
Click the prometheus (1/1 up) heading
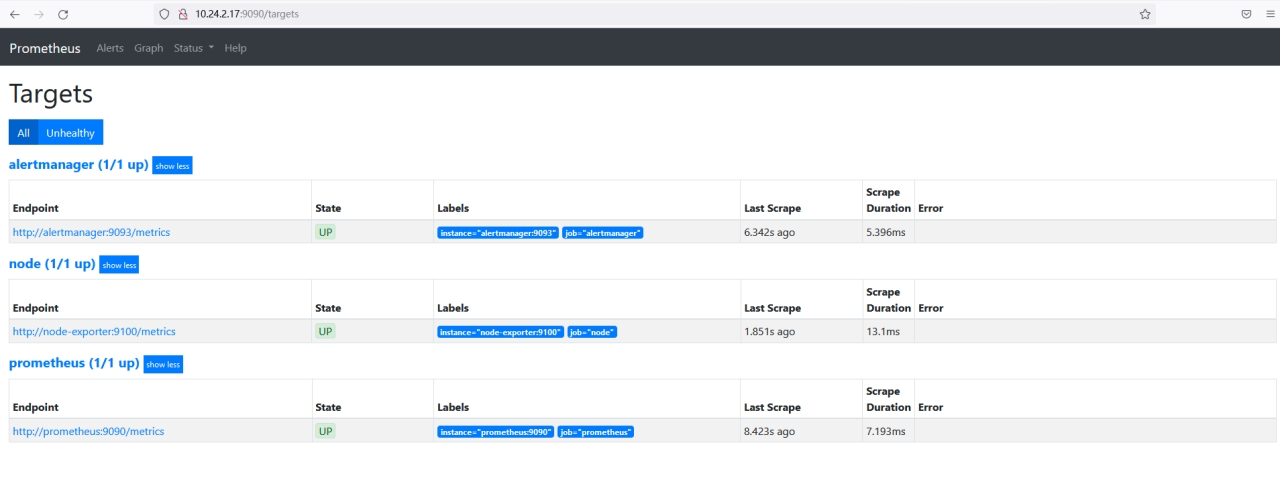coord(74,363)
